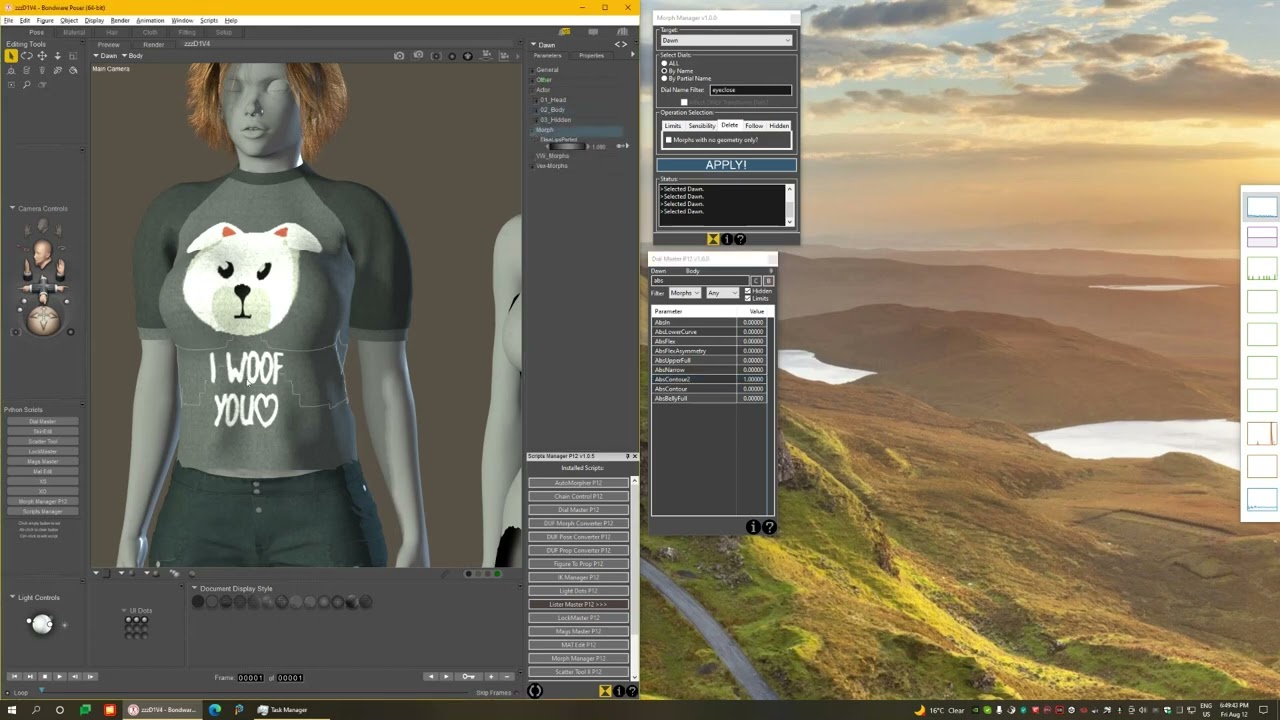This screenshot has width=1280, height=720.
Task: Select the Translate/Pull tool in Editing Tools
Action: pos(42,56)
